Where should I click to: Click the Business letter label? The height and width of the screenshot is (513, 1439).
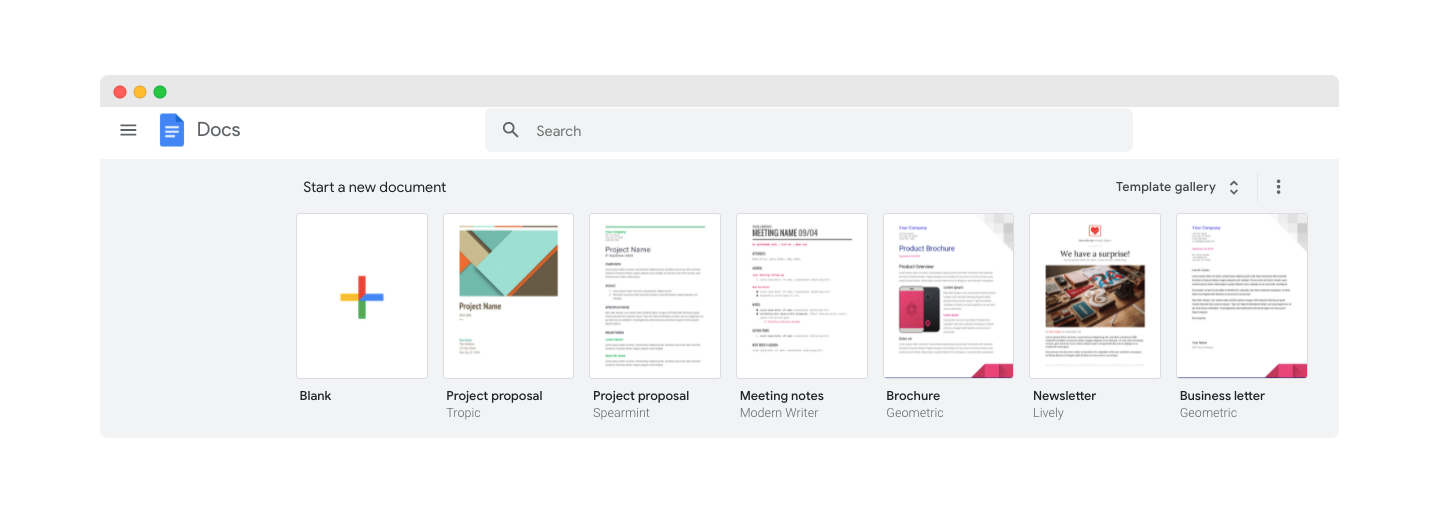click(x=1222, y=396)
